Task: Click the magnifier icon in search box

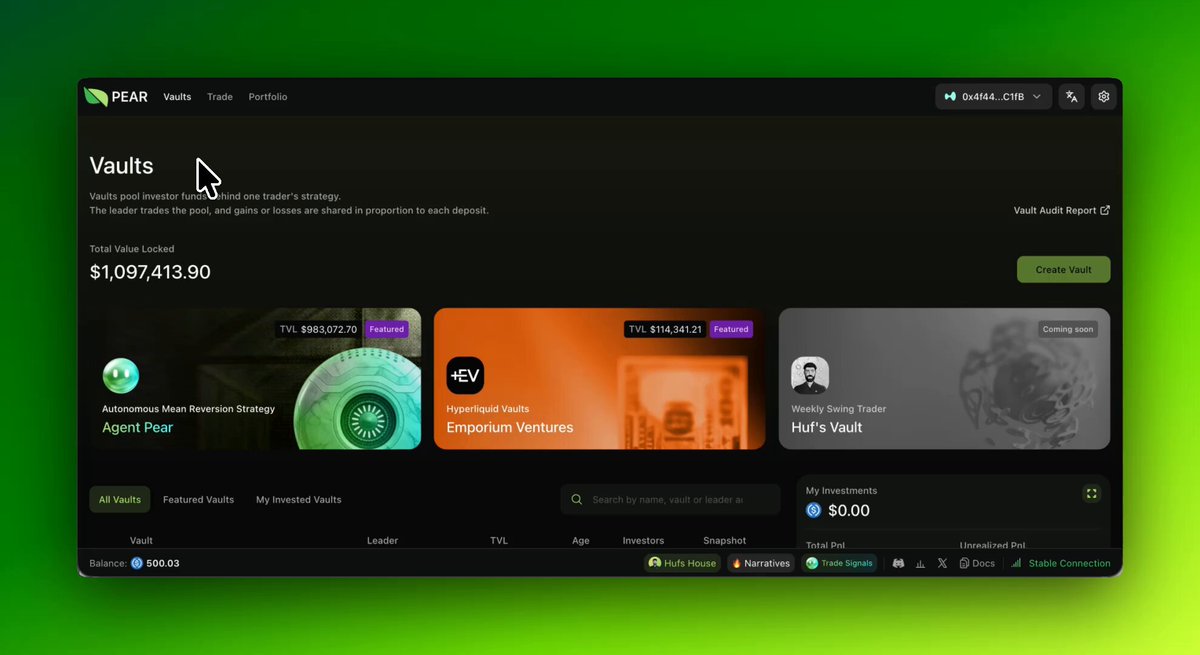Action: point(576,499)
